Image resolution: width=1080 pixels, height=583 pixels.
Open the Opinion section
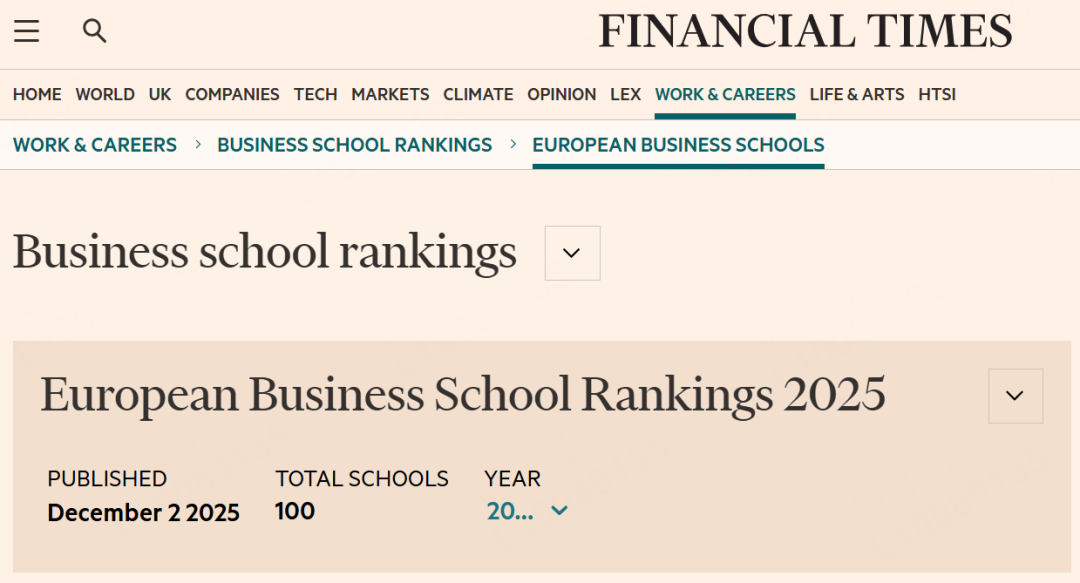click(x=561, y=94)
